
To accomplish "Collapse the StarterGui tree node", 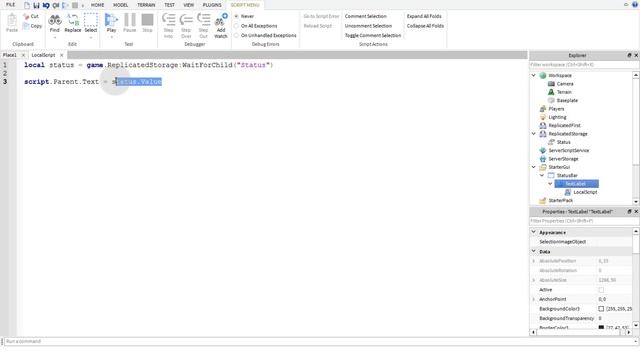I will [x=533, y=167].
